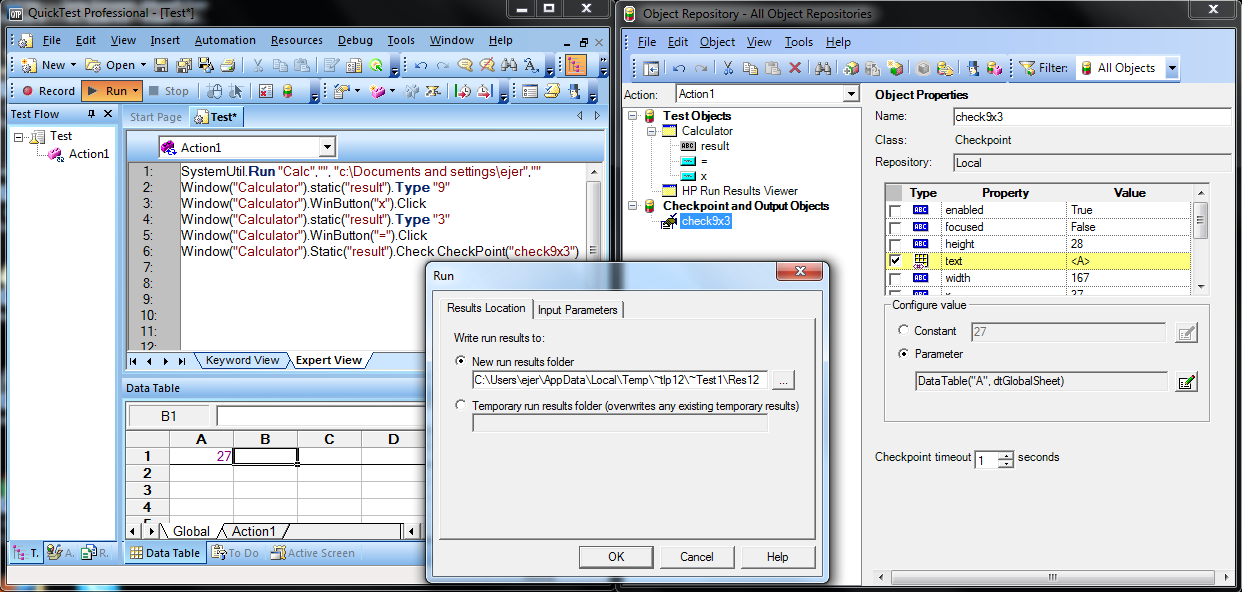Click Cancel in the Run dialog

click(697, 557)
